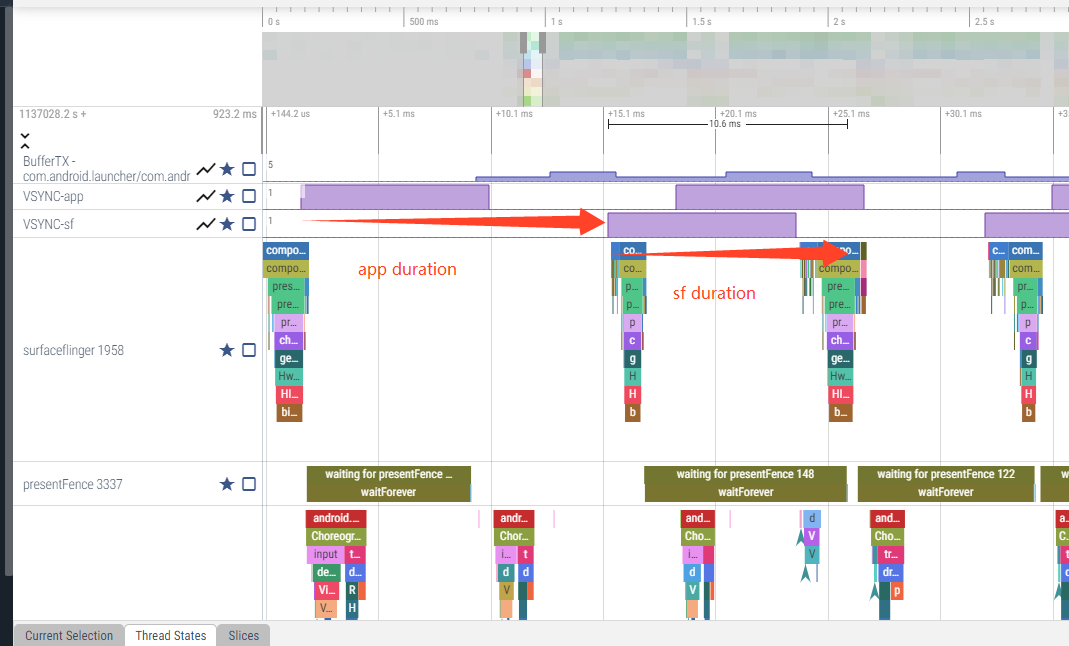Unpin the presentFence 3337 track star

point(227,485)
